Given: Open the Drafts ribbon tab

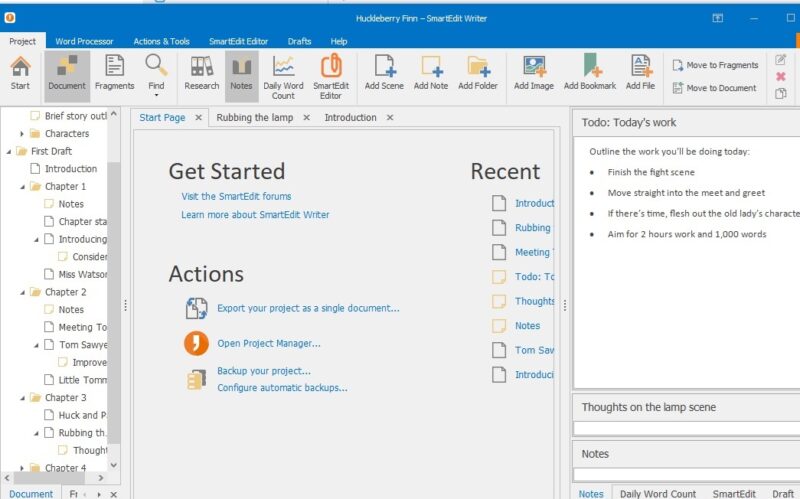Looking at the screenshot, I should click(x=299, y=41).
